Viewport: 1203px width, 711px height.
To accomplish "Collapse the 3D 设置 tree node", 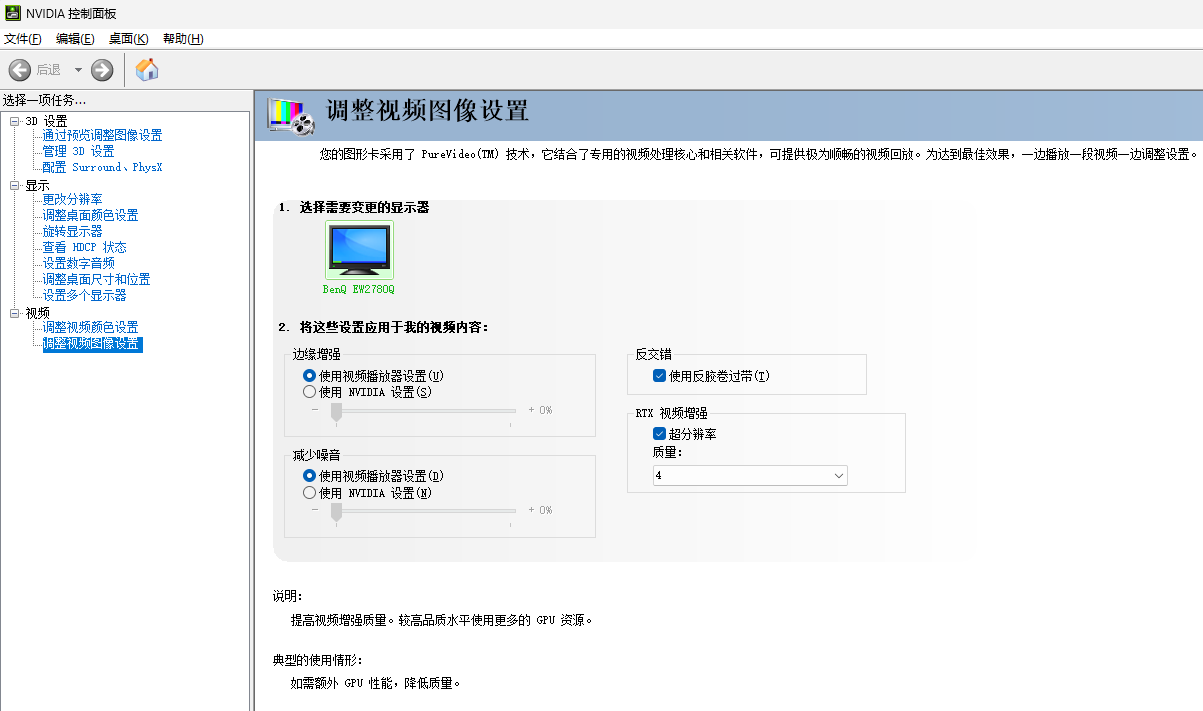I will tap(15, 121).
